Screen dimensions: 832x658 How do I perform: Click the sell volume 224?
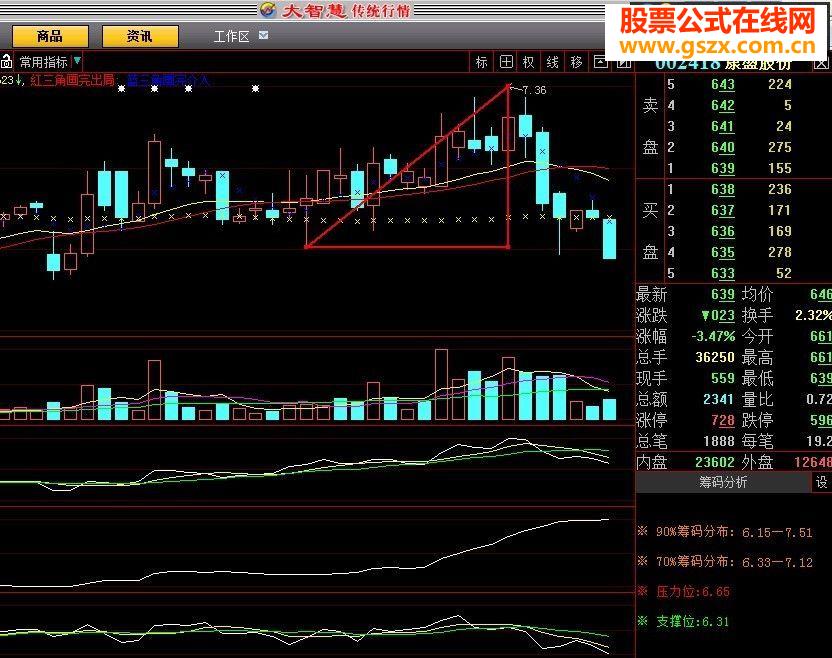click(779, 84)
